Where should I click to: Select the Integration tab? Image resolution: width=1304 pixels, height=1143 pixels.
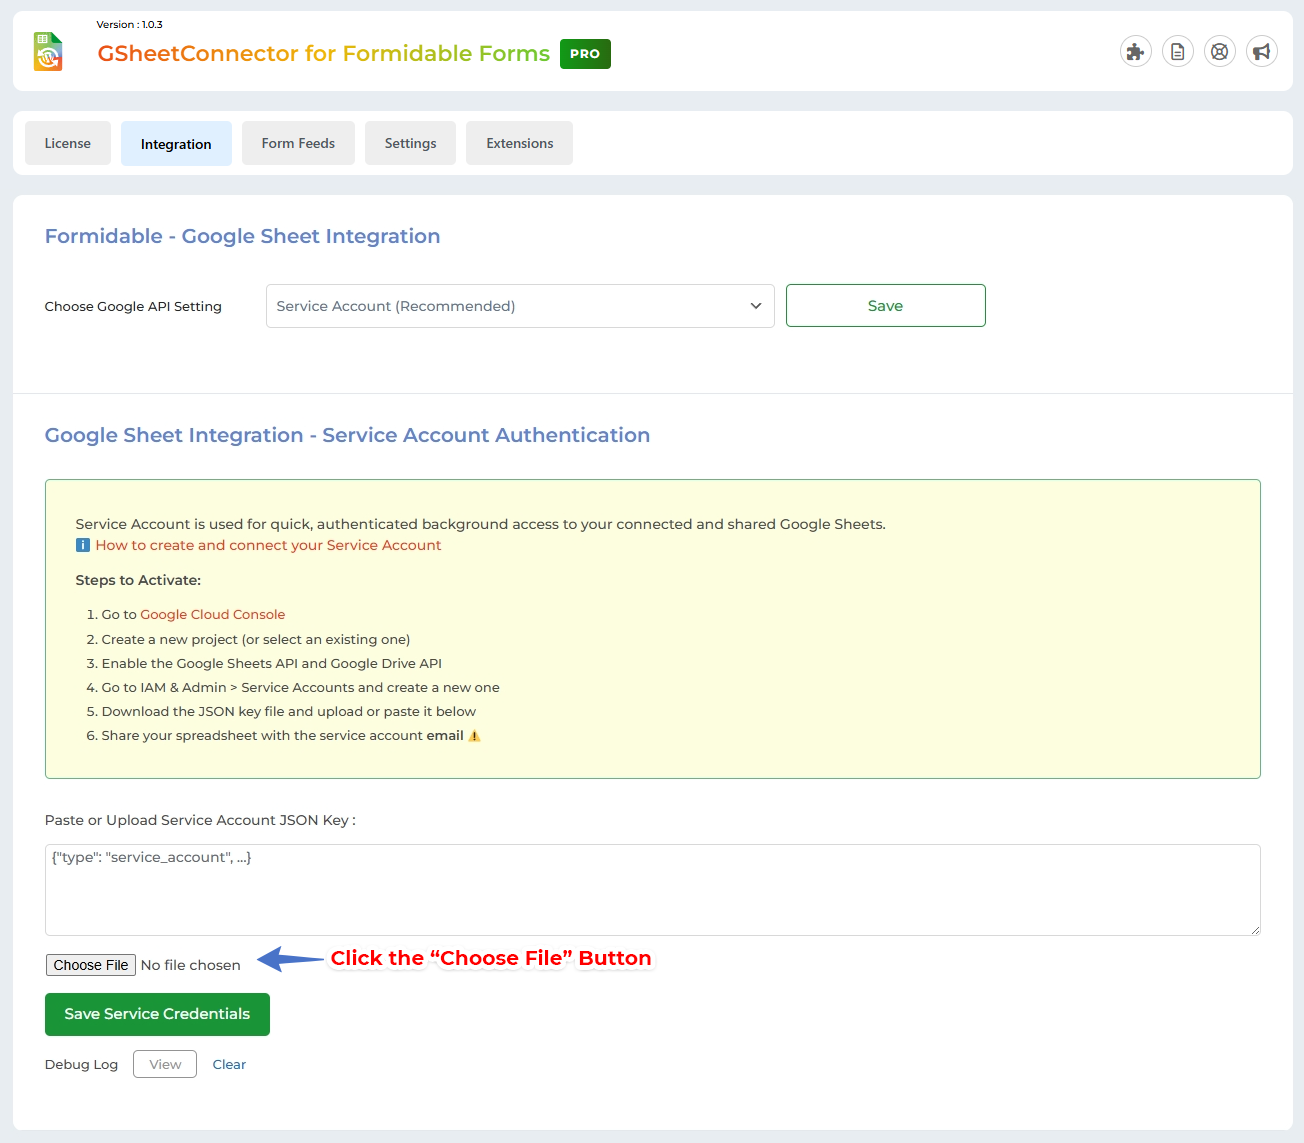tap(176, 143)
